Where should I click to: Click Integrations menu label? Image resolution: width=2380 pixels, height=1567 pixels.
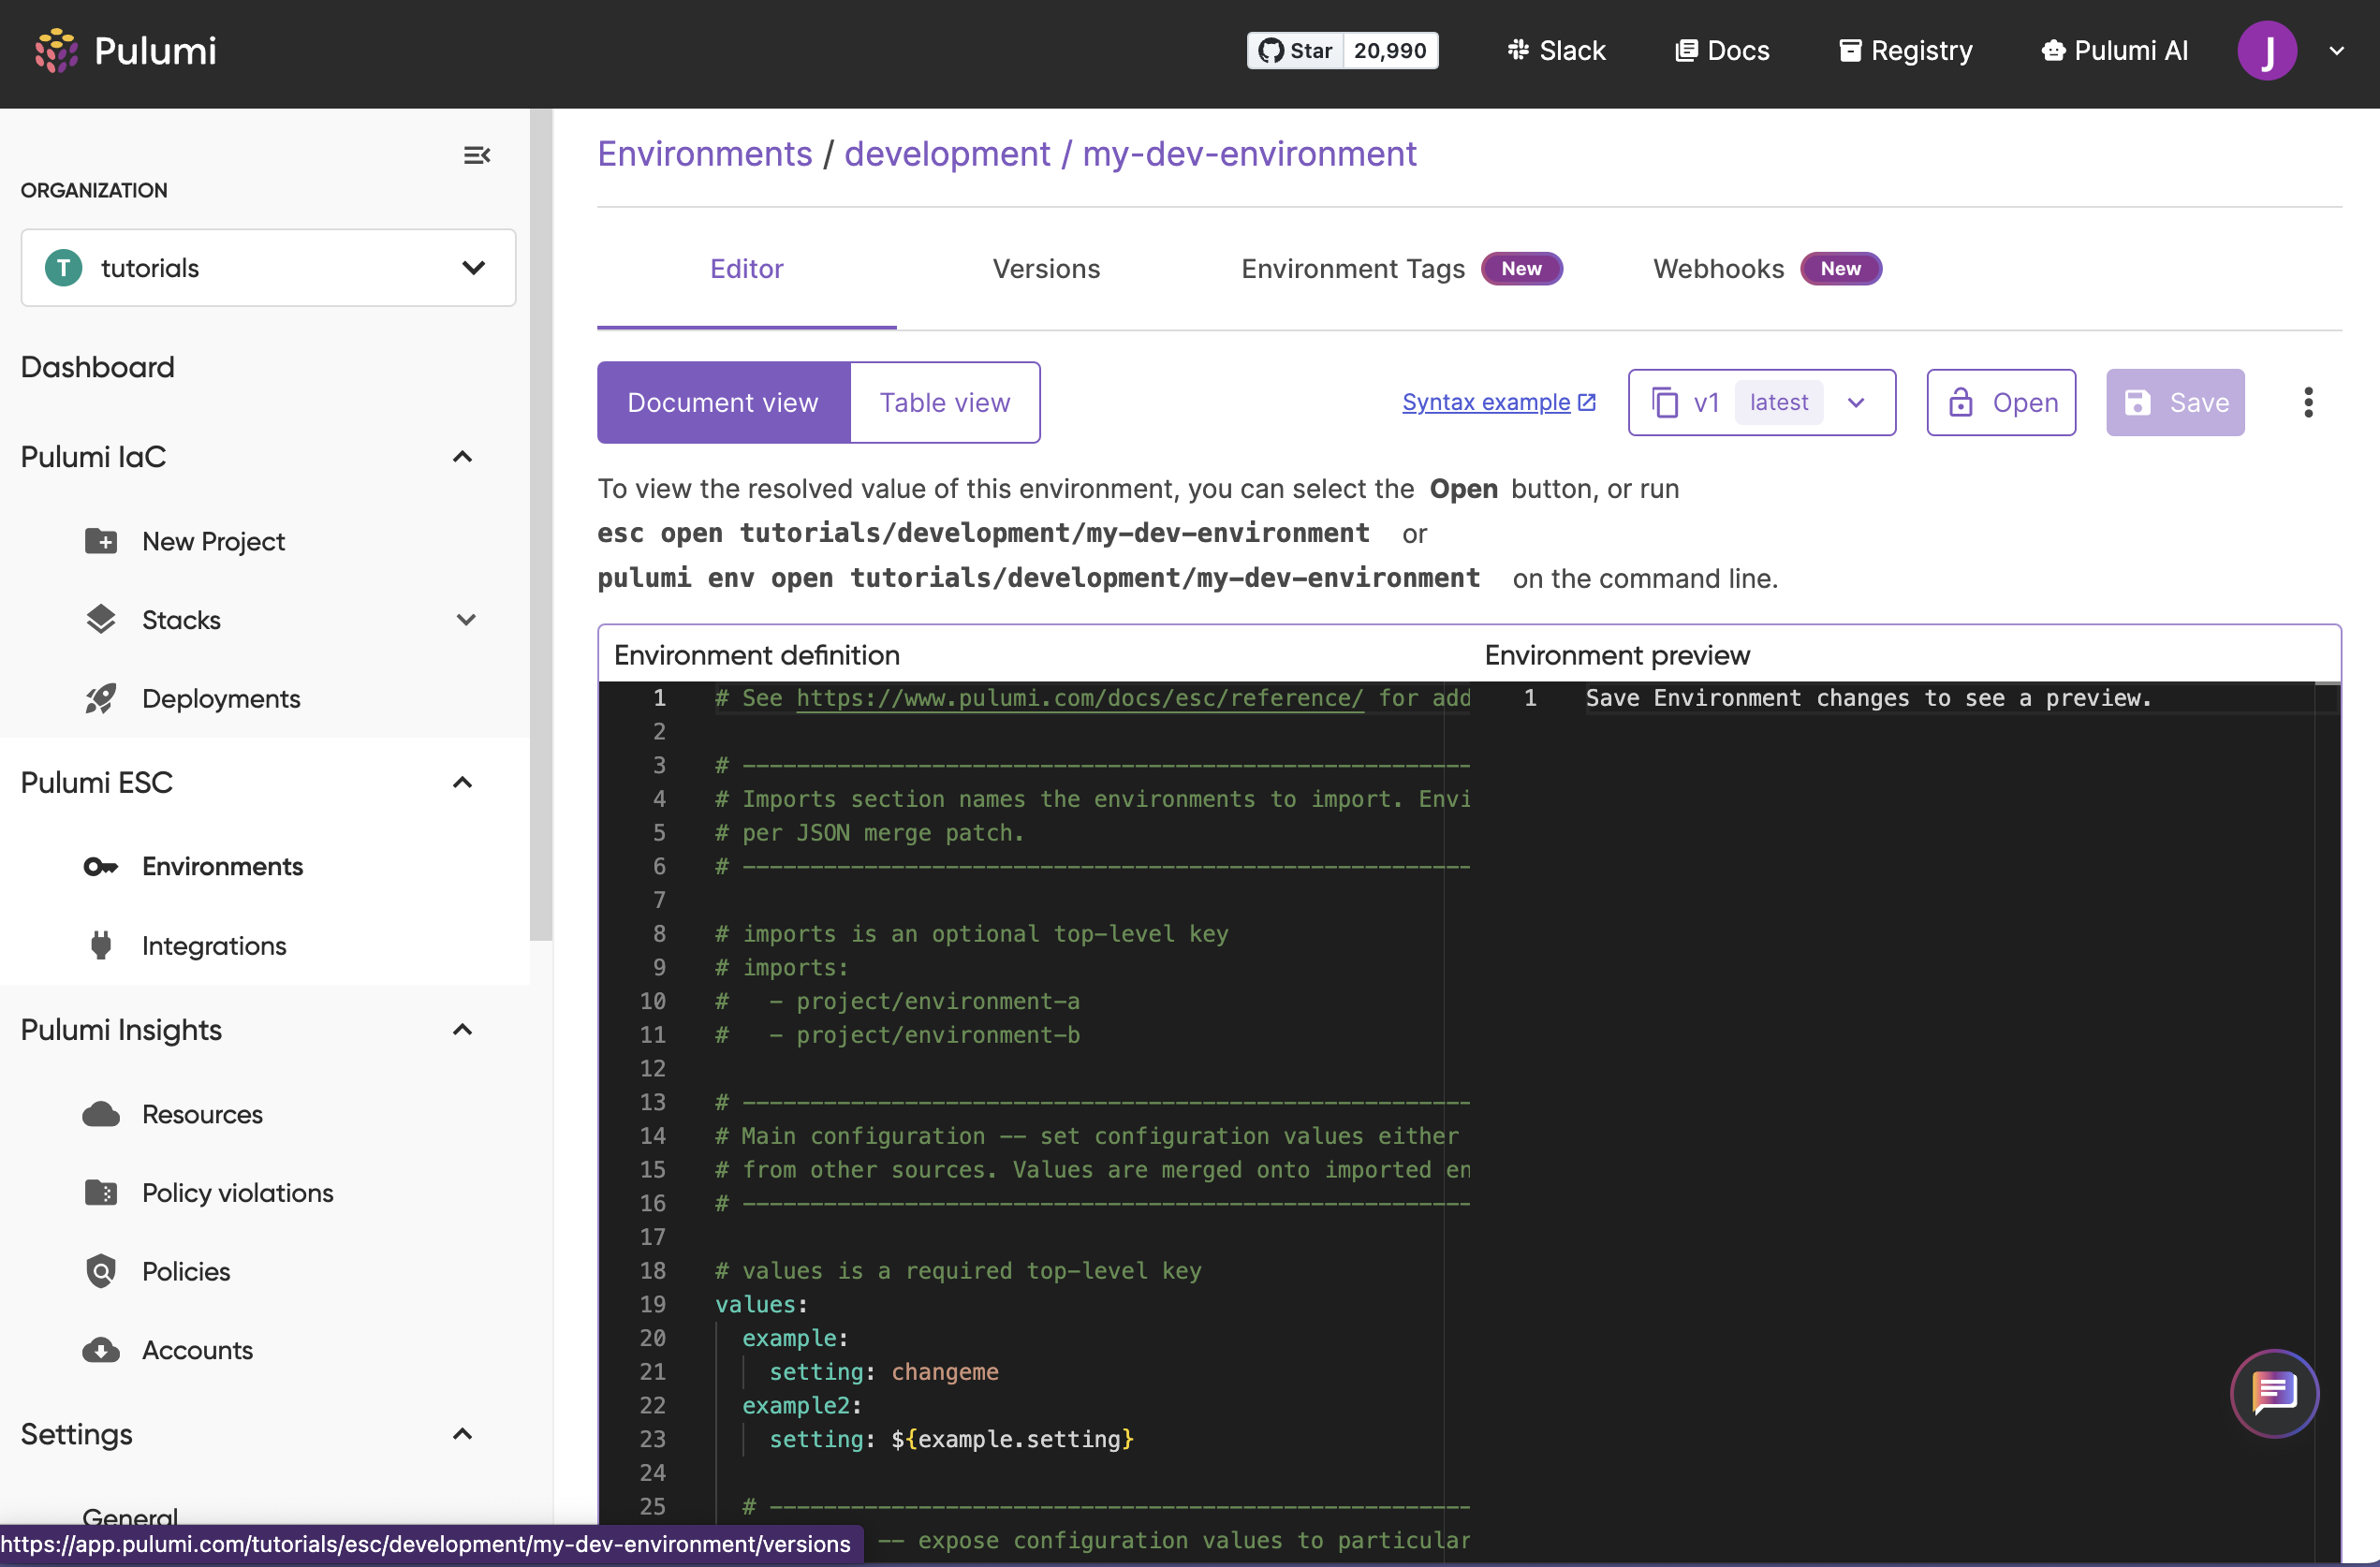click(x=214, y=945)
